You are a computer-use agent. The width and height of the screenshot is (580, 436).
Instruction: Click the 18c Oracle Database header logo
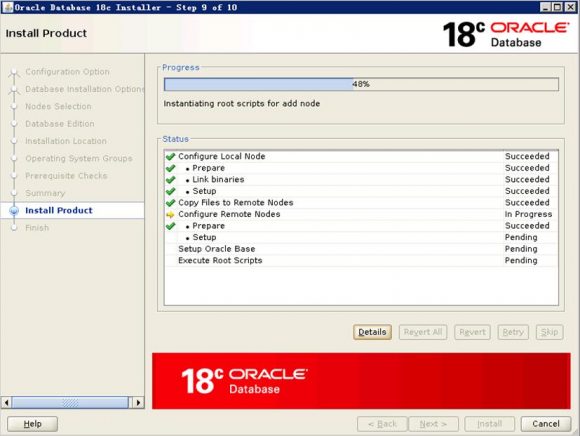pos(506,34)
